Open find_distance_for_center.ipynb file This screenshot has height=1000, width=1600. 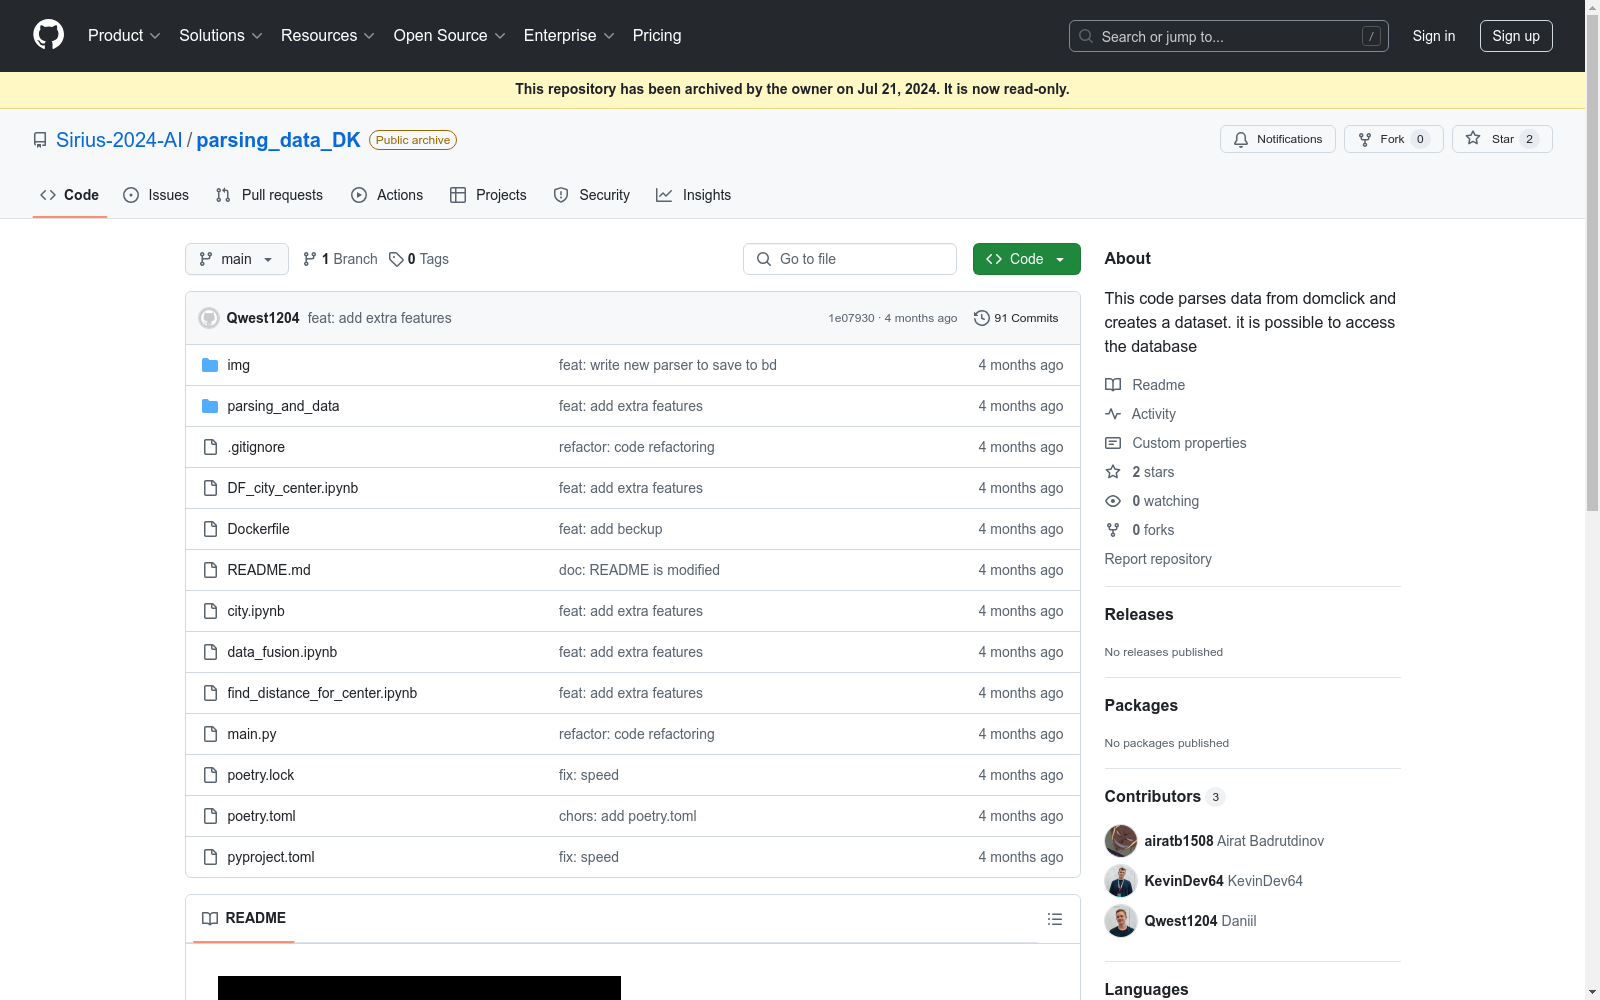(x=322, y=693)
